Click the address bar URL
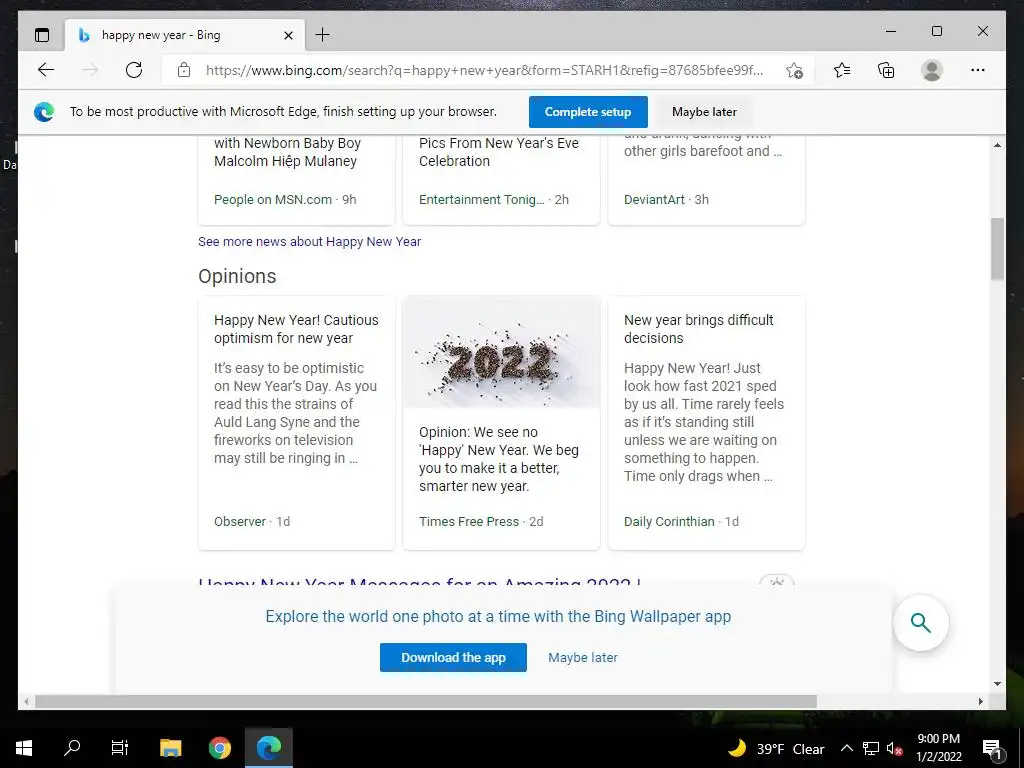The image size is (1024, 768). [x=484, y=71]
